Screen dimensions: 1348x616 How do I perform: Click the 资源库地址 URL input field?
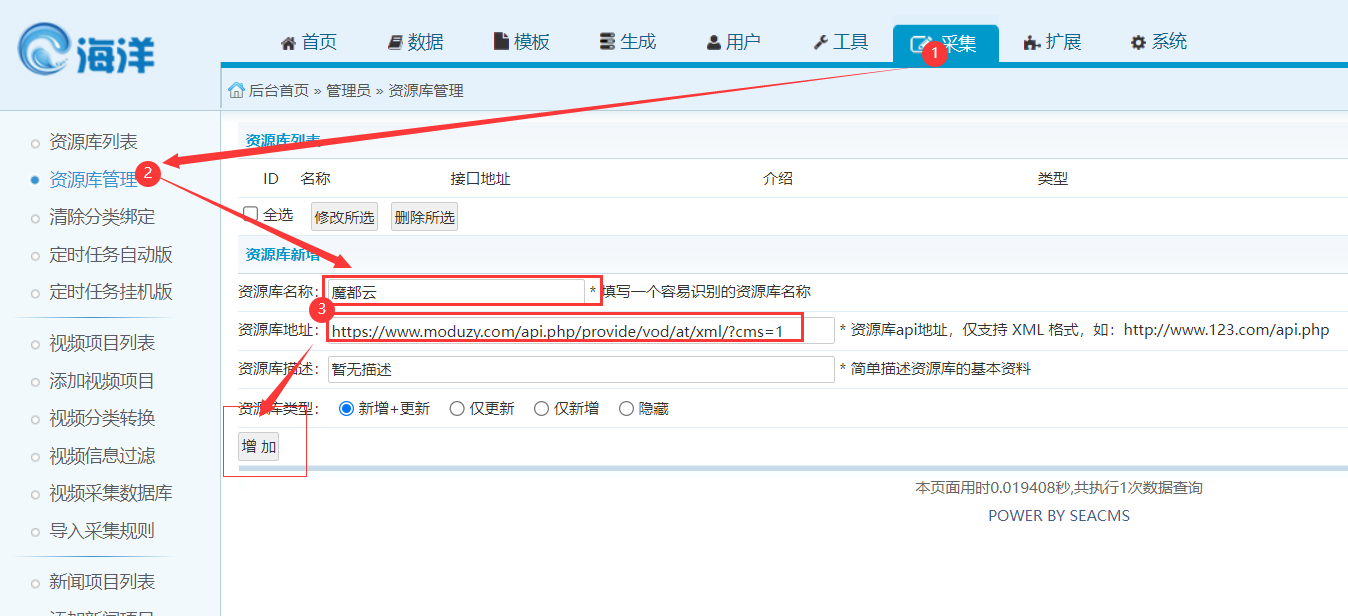[x=580, y=331]
